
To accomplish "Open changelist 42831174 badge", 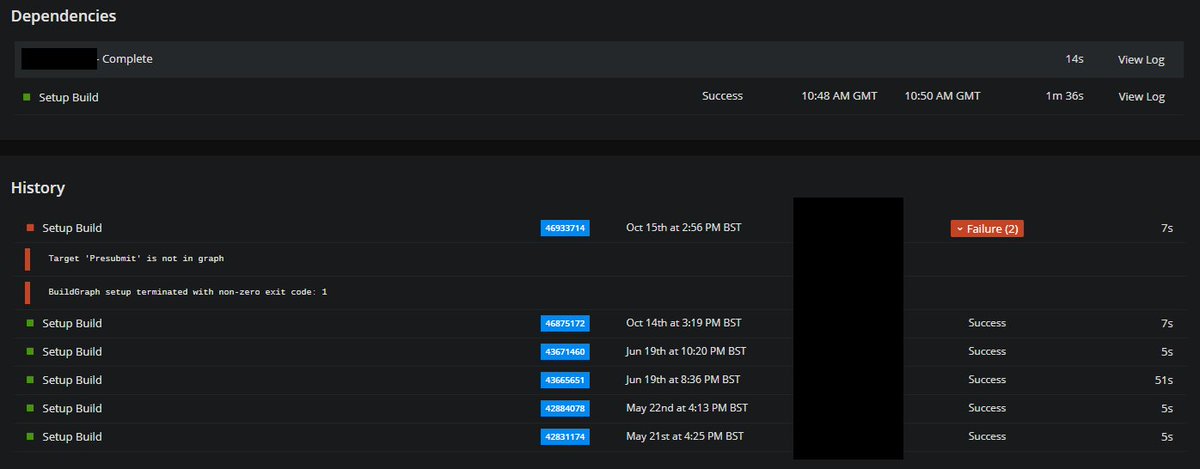I will (565, 437).
